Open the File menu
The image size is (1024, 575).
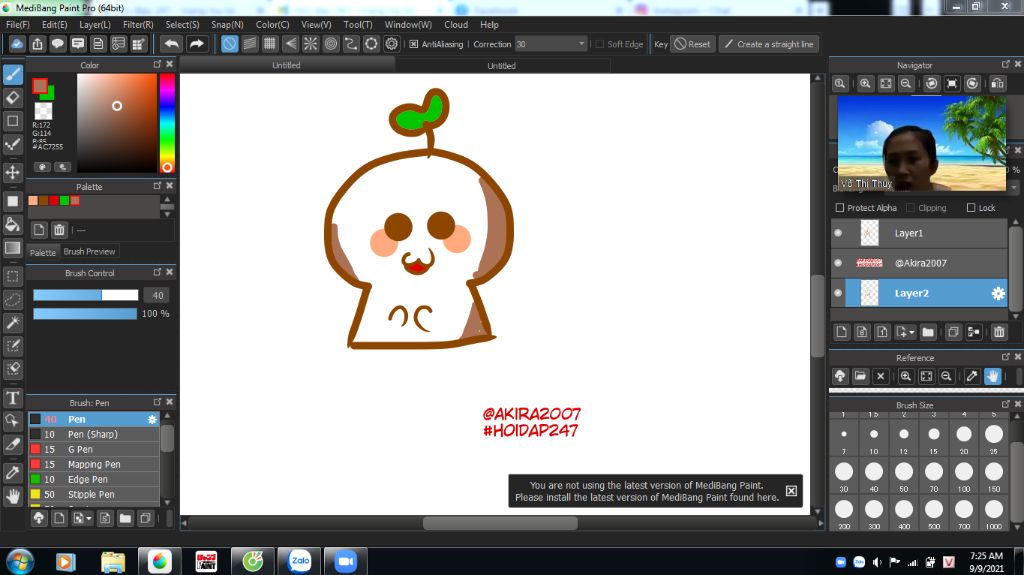[18, 24]
